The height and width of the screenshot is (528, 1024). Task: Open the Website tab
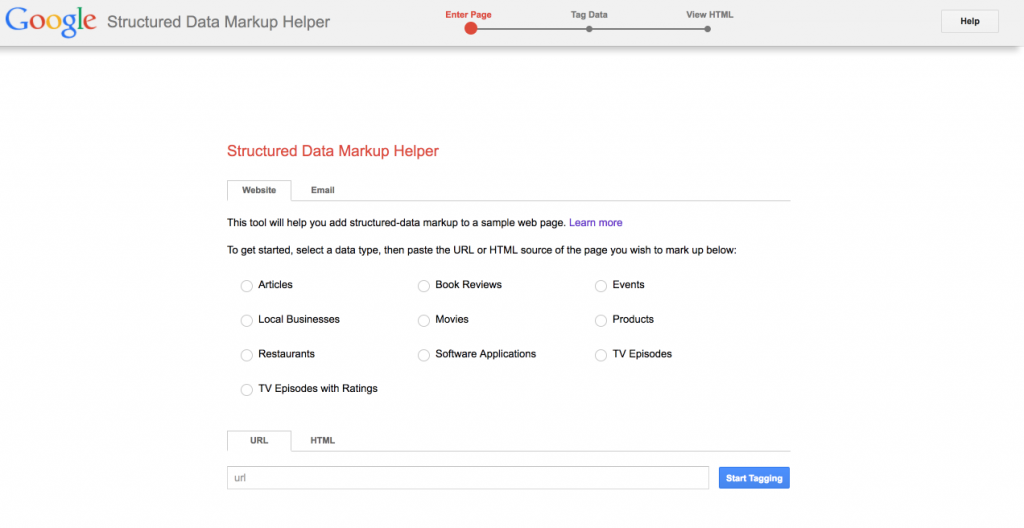(x=259, y=190)
